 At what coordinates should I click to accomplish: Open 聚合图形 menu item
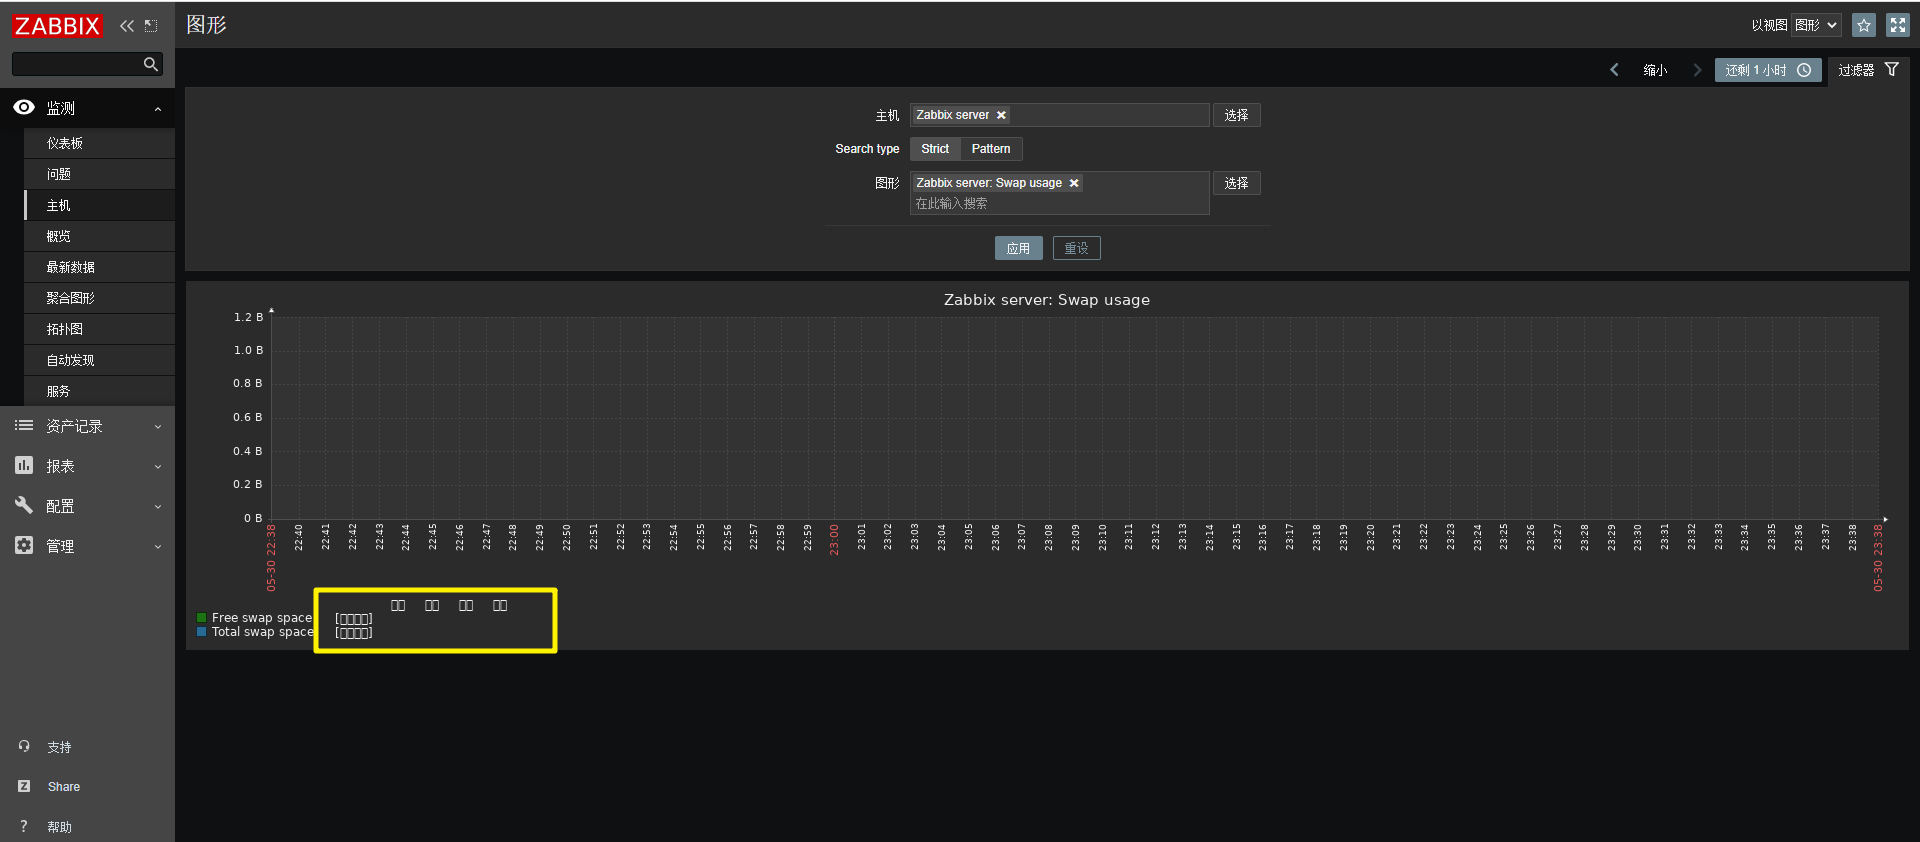tap(99, 298)
